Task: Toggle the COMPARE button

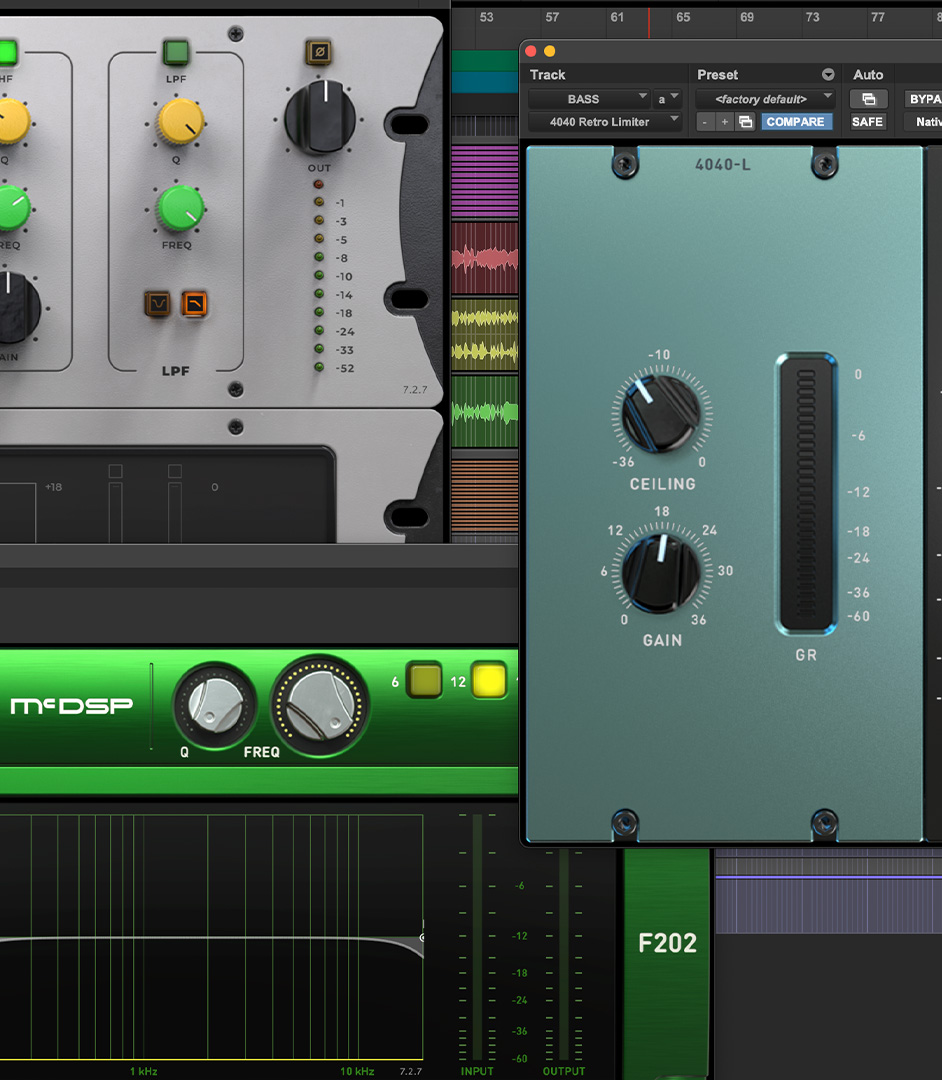Action: click(x=796, y=122)
